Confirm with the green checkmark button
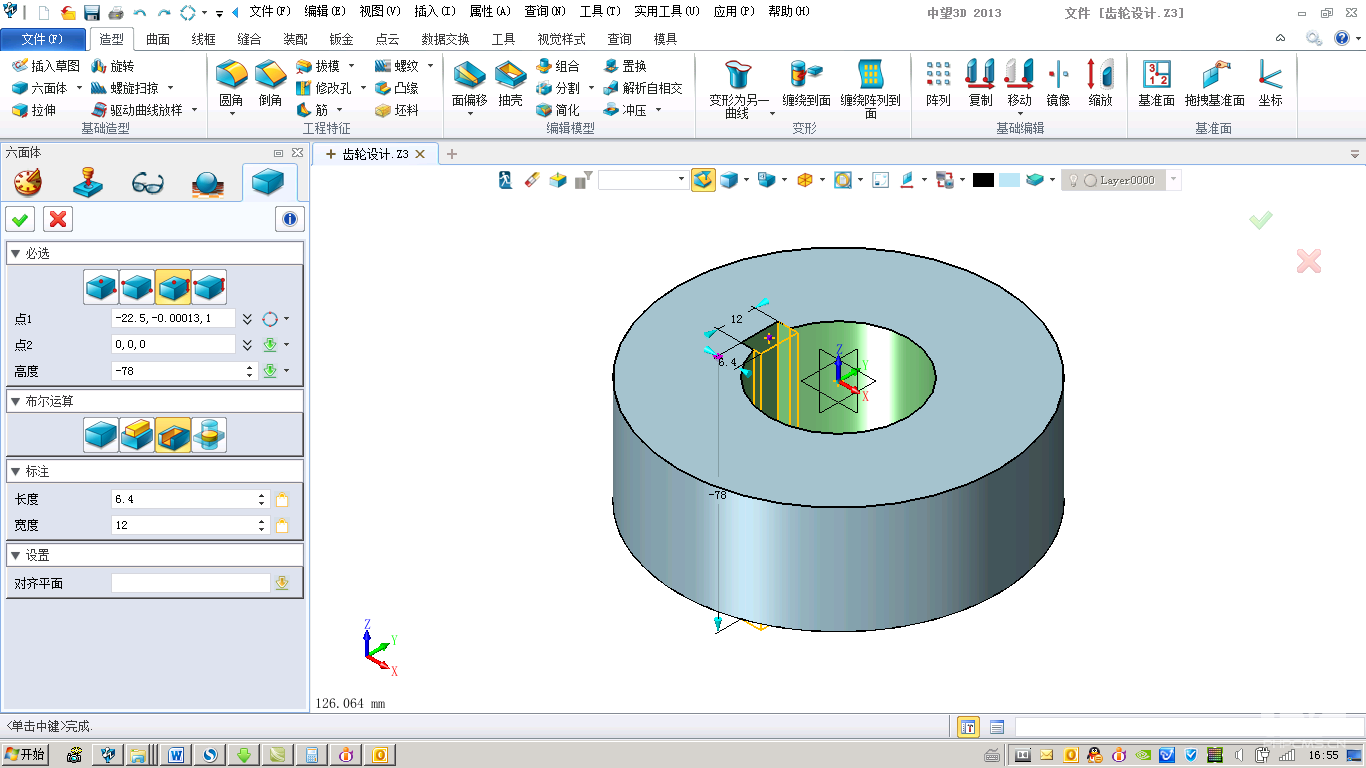 coord(19,219)
